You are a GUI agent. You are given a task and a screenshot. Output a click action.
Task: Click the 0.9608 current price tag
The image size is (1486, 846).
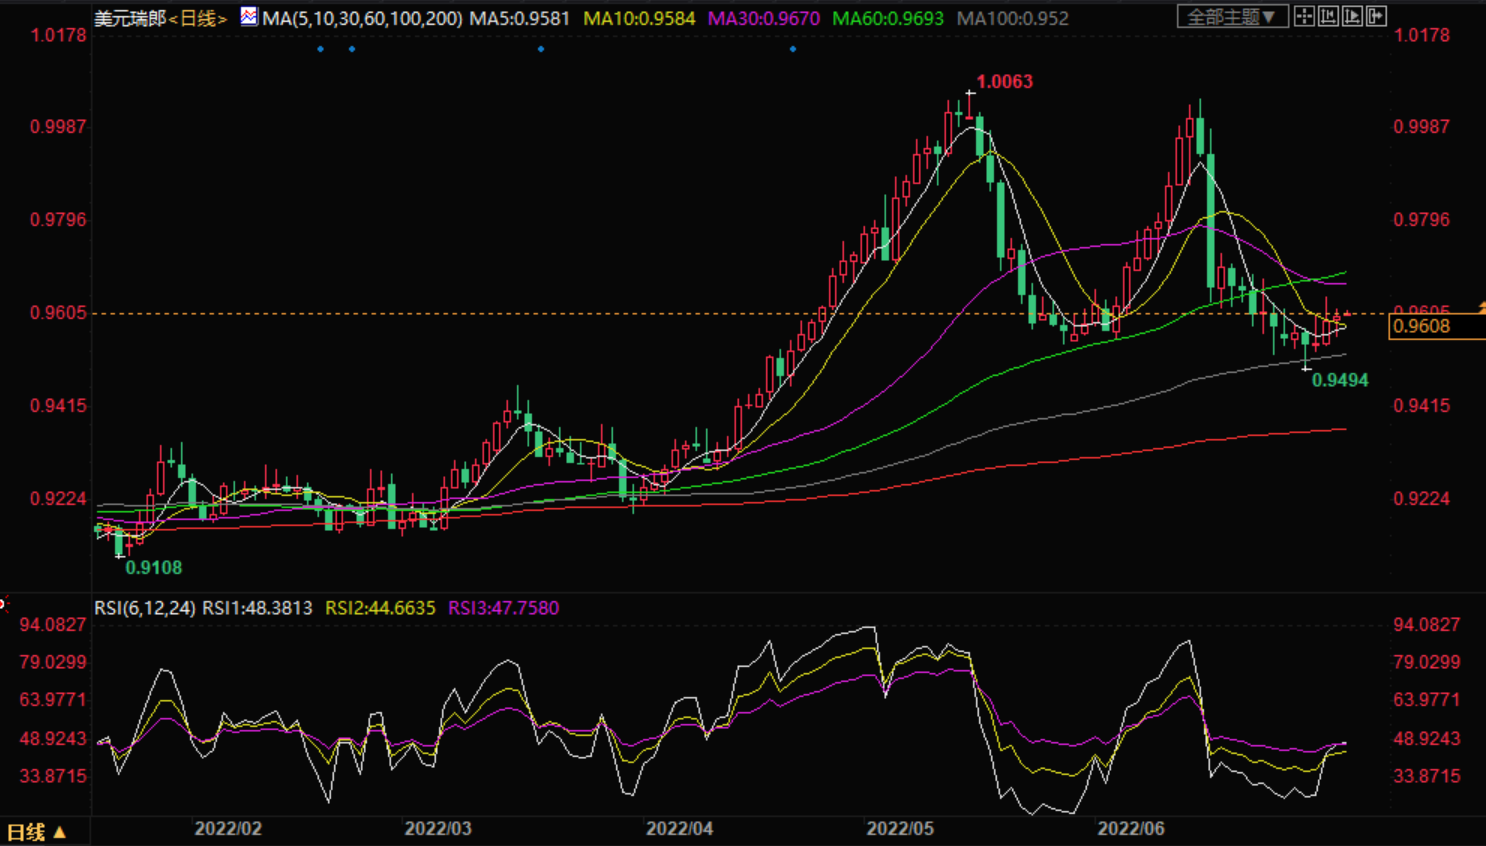(x=1421, y=326)
